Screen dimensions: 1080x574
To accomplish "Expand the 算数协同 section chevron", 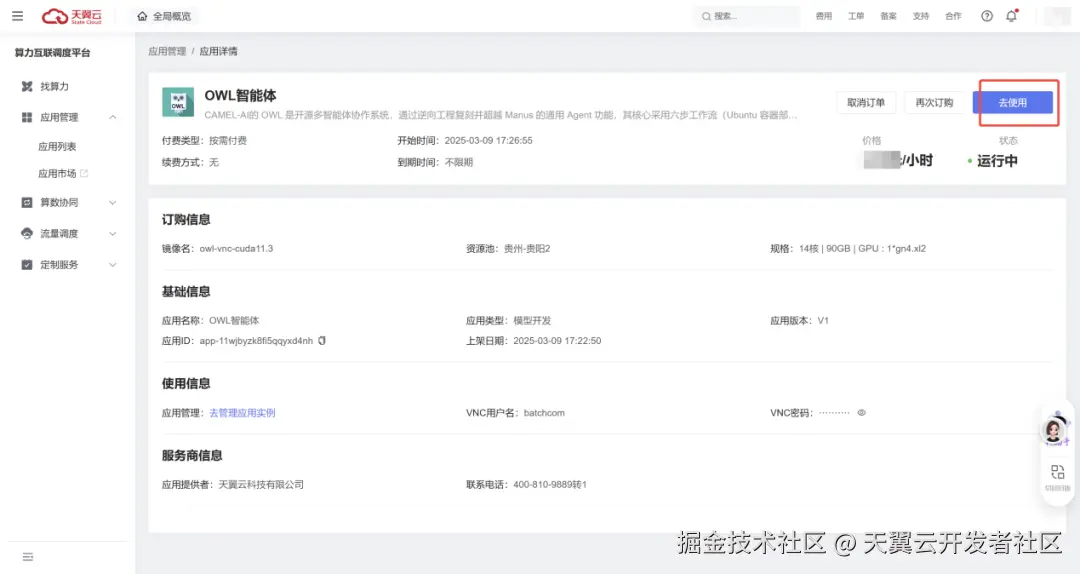I will pos(112,203).
